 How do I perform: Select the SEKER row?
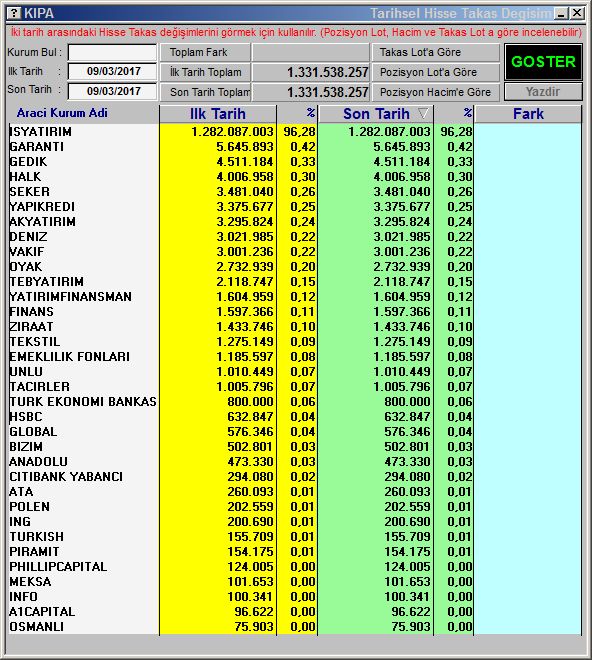[295, 192]
